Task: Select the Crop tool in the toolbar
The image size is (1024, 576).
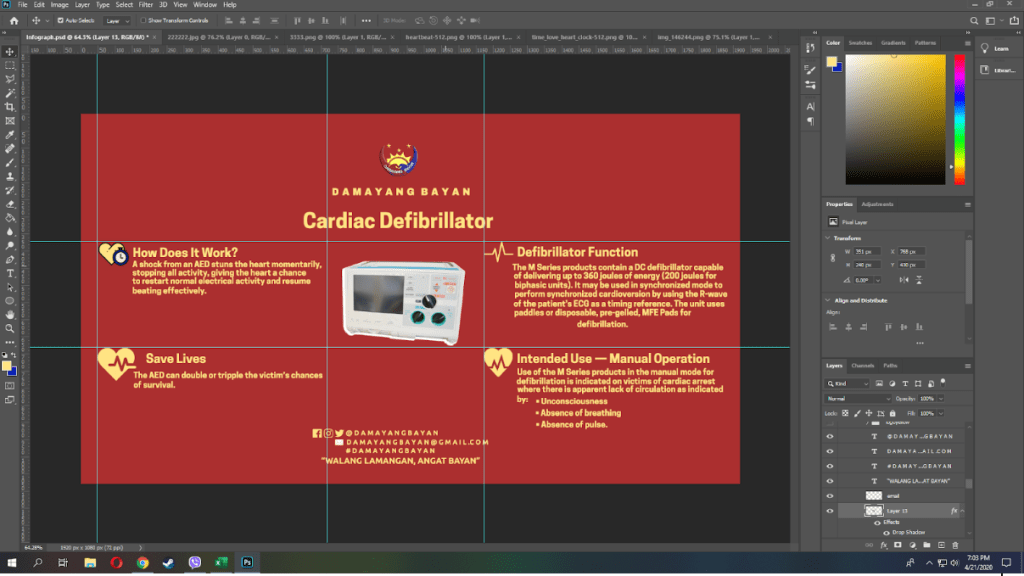Action: (10, 106)
